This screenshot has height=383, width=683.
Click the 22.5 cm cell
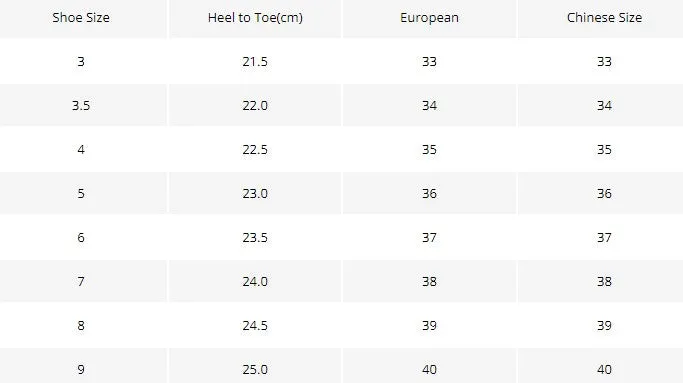click(x=255, y=149)
